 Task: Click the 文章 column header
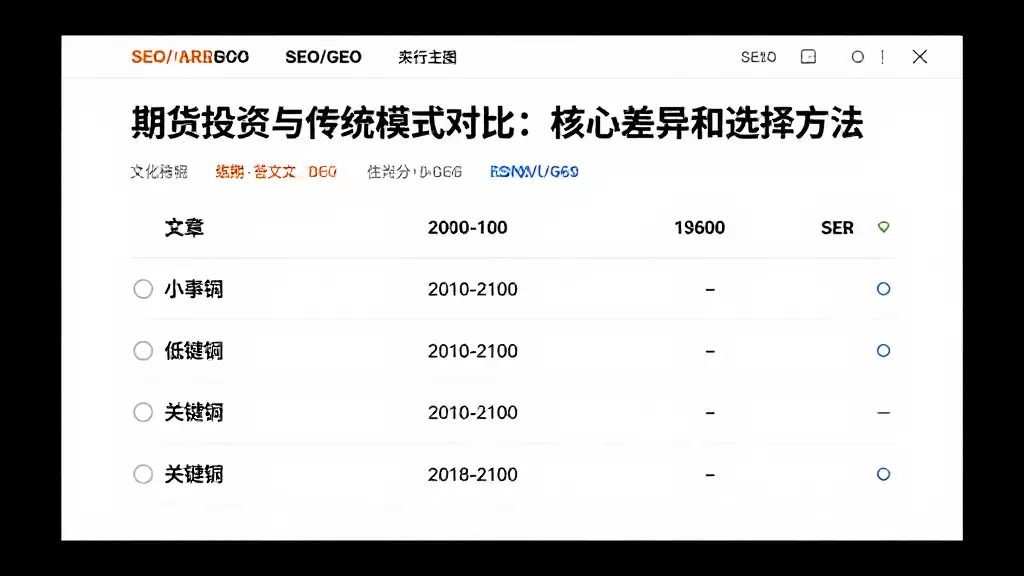pyautogui.click(x=184, y=228)
